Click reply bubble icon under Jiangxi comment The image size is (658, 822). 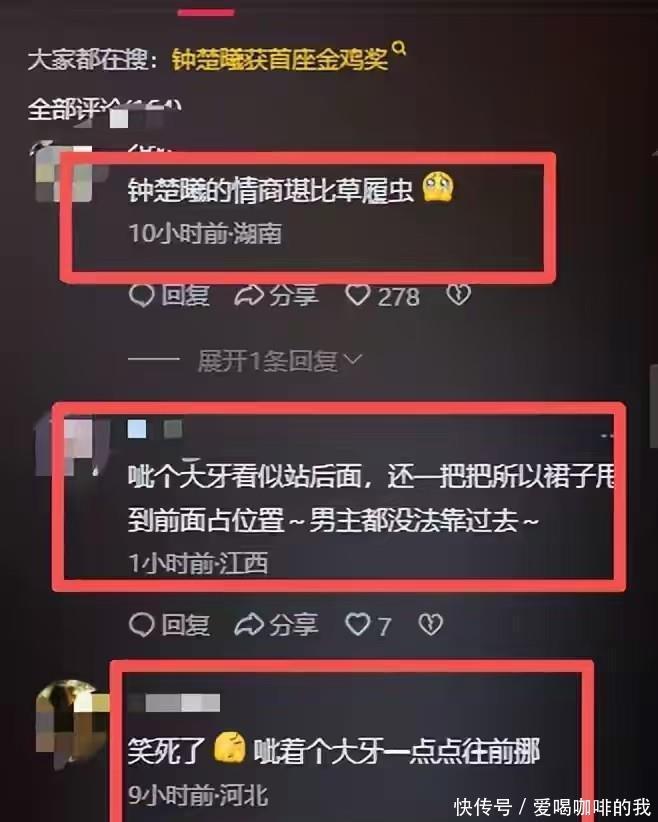(x=142, y=625)
